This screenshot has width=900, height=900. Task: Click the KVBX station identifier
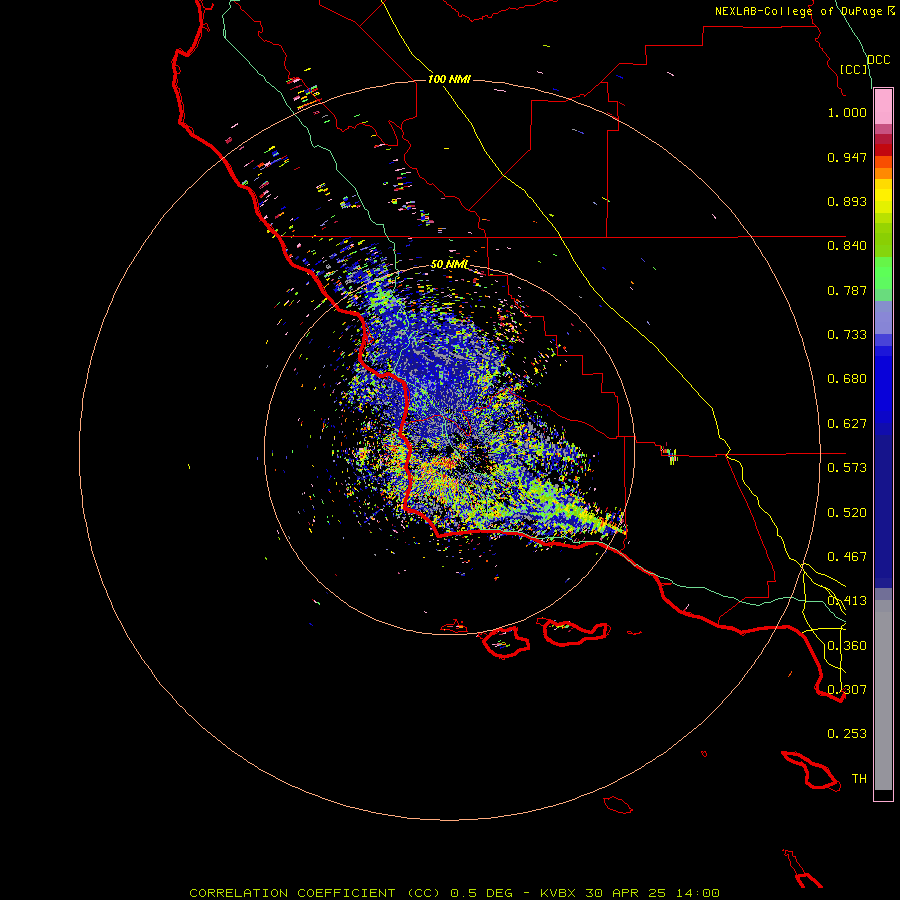tap(557, 893)
